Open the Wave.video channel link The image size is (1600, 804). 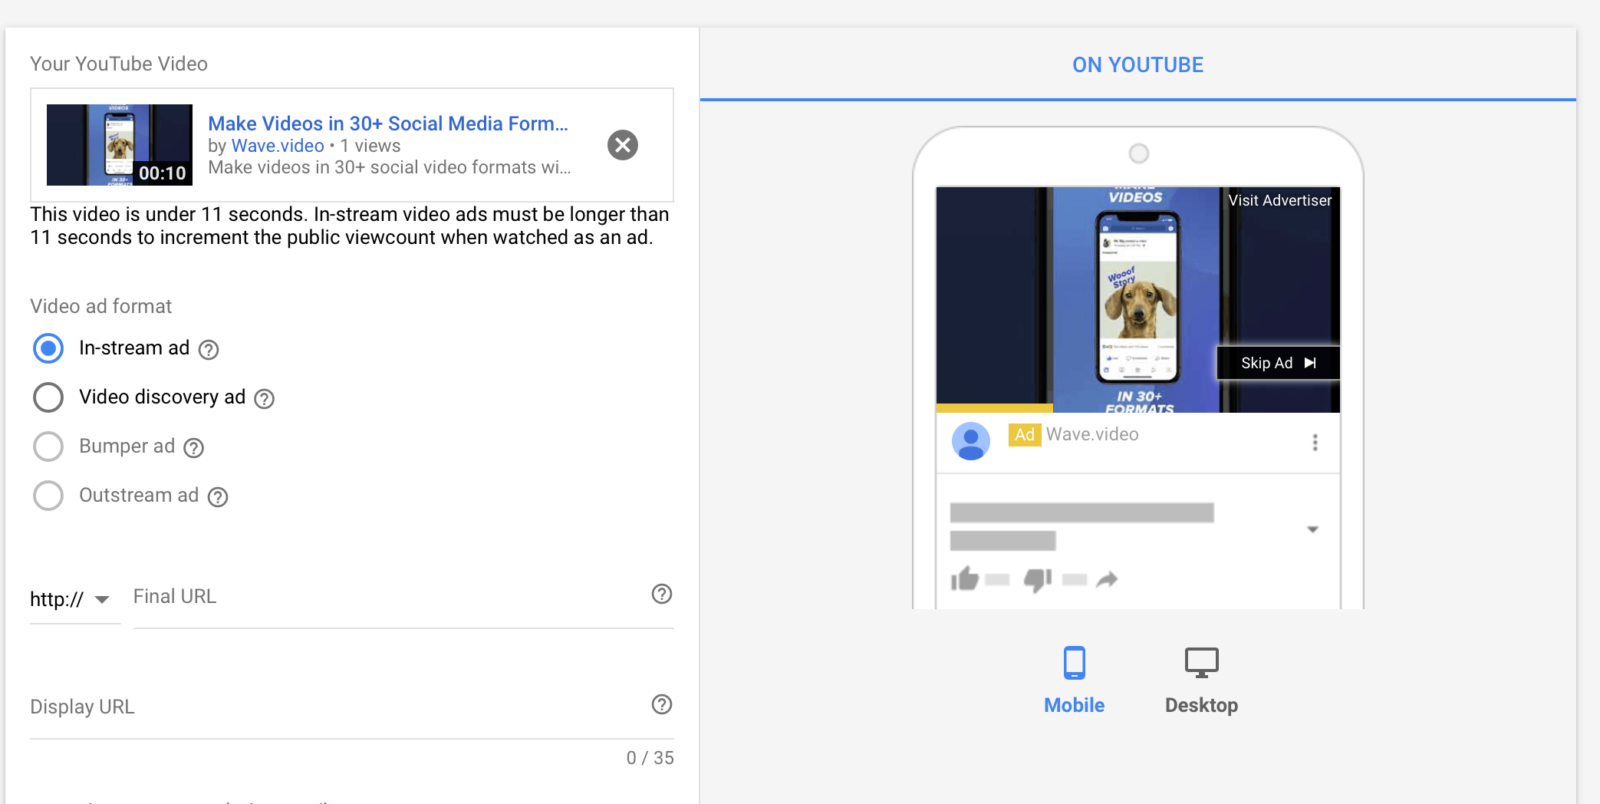[x=278, y=146]
